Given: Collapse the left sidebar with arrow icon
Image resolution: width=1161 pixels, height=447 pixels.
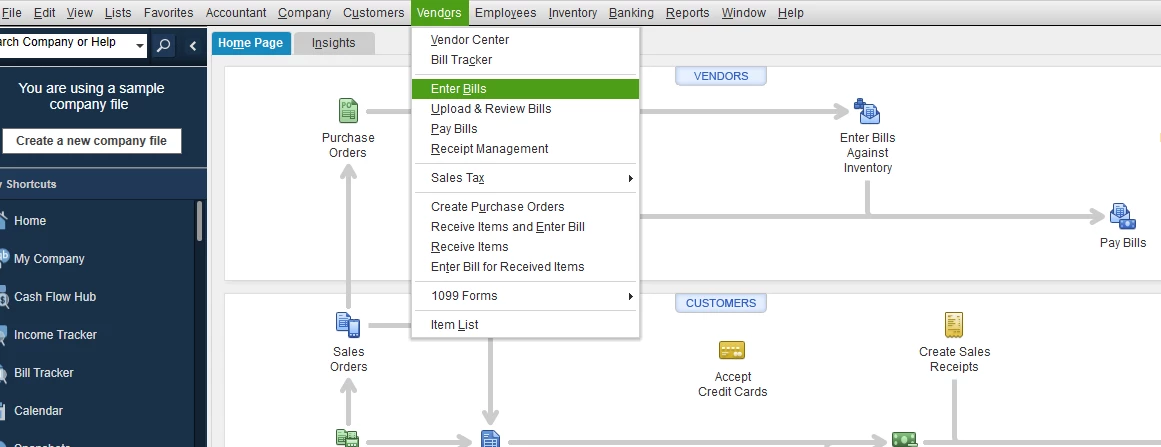Looking at the screenshot, I should 193,46.
